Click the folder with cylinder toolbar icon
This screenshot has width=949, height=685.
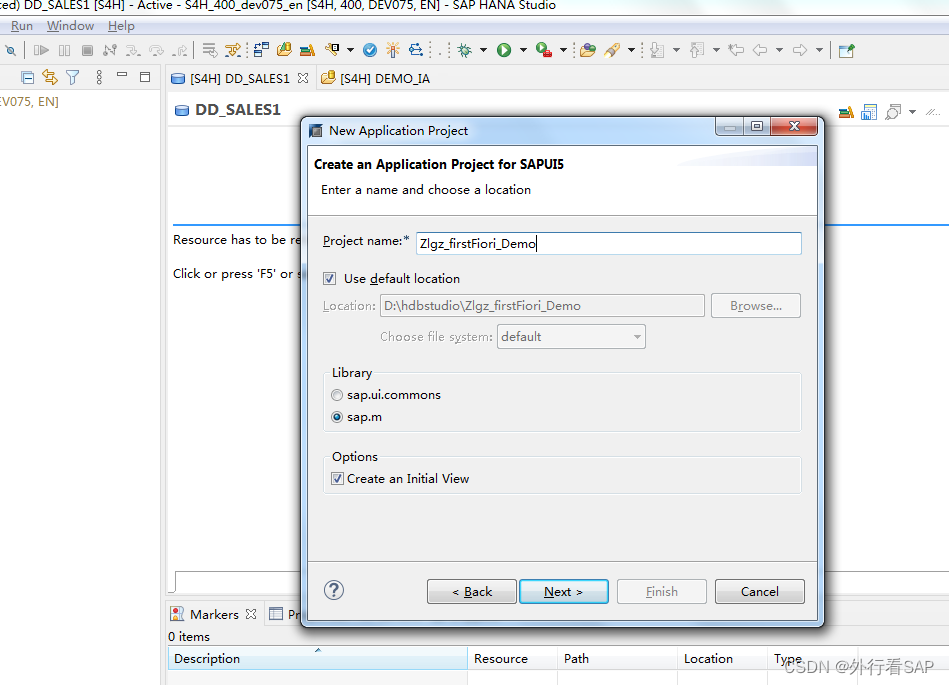pos(284,50)
